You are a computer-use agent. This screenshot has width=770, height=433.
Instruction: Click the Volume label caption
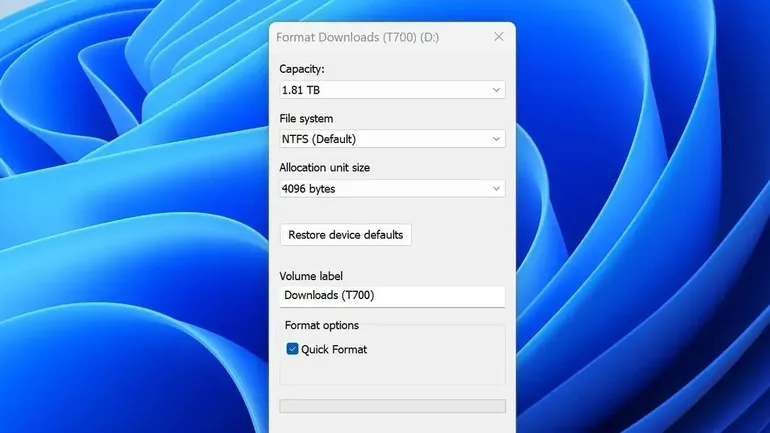[x=311, y=276]
